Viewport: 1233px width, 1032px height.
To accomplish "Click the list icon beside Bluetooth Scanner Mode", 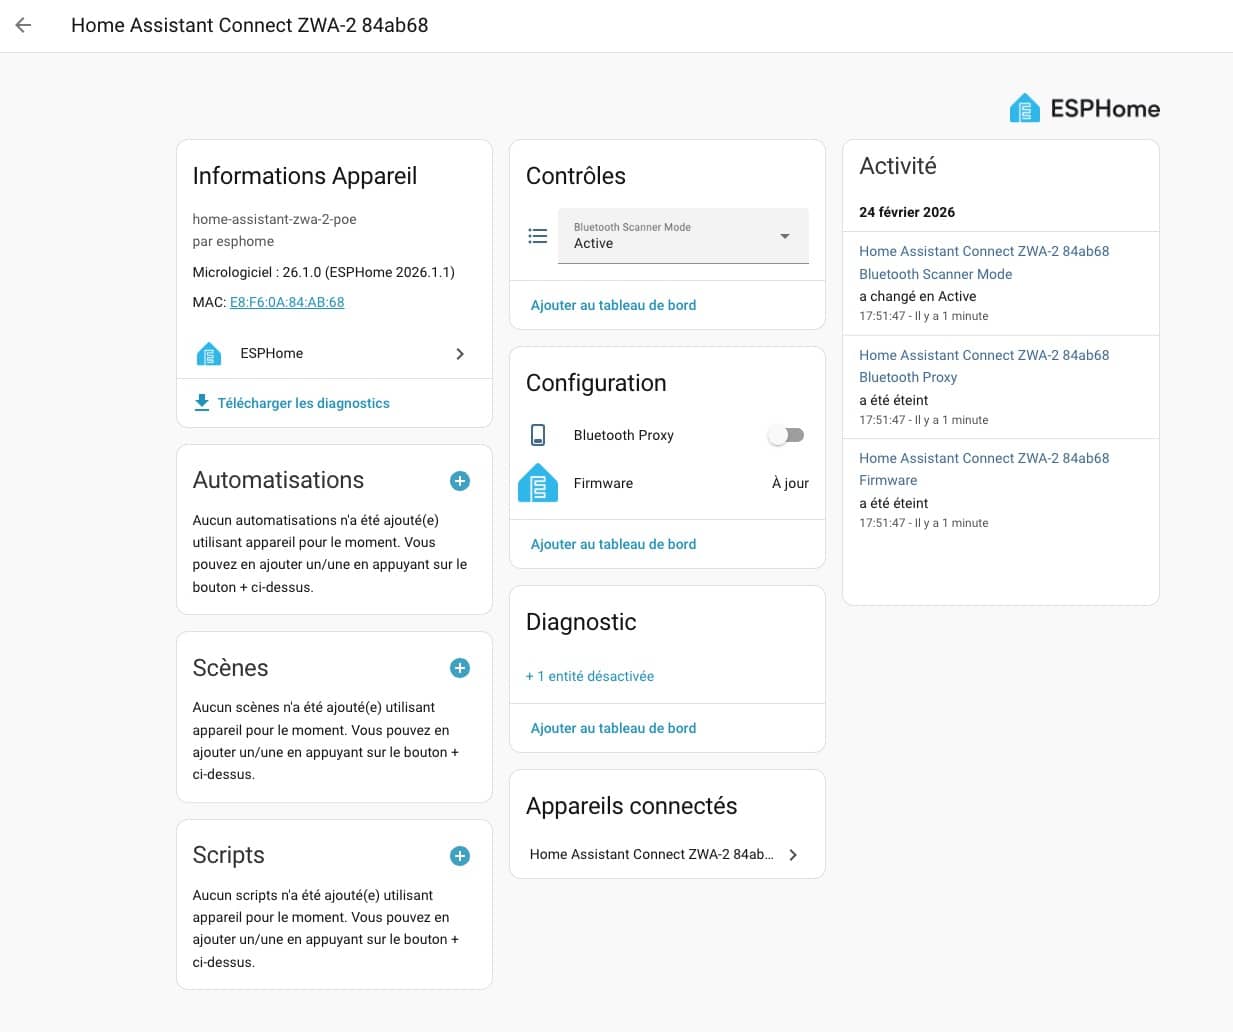I will coord(538,236).
